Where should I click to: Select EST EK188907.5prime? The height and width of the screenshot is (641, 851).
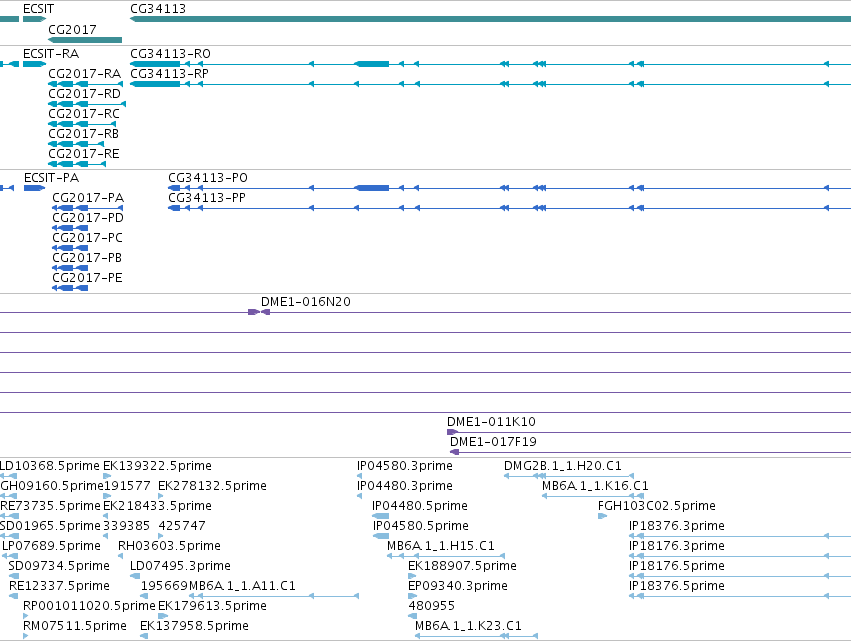(462, 566)
